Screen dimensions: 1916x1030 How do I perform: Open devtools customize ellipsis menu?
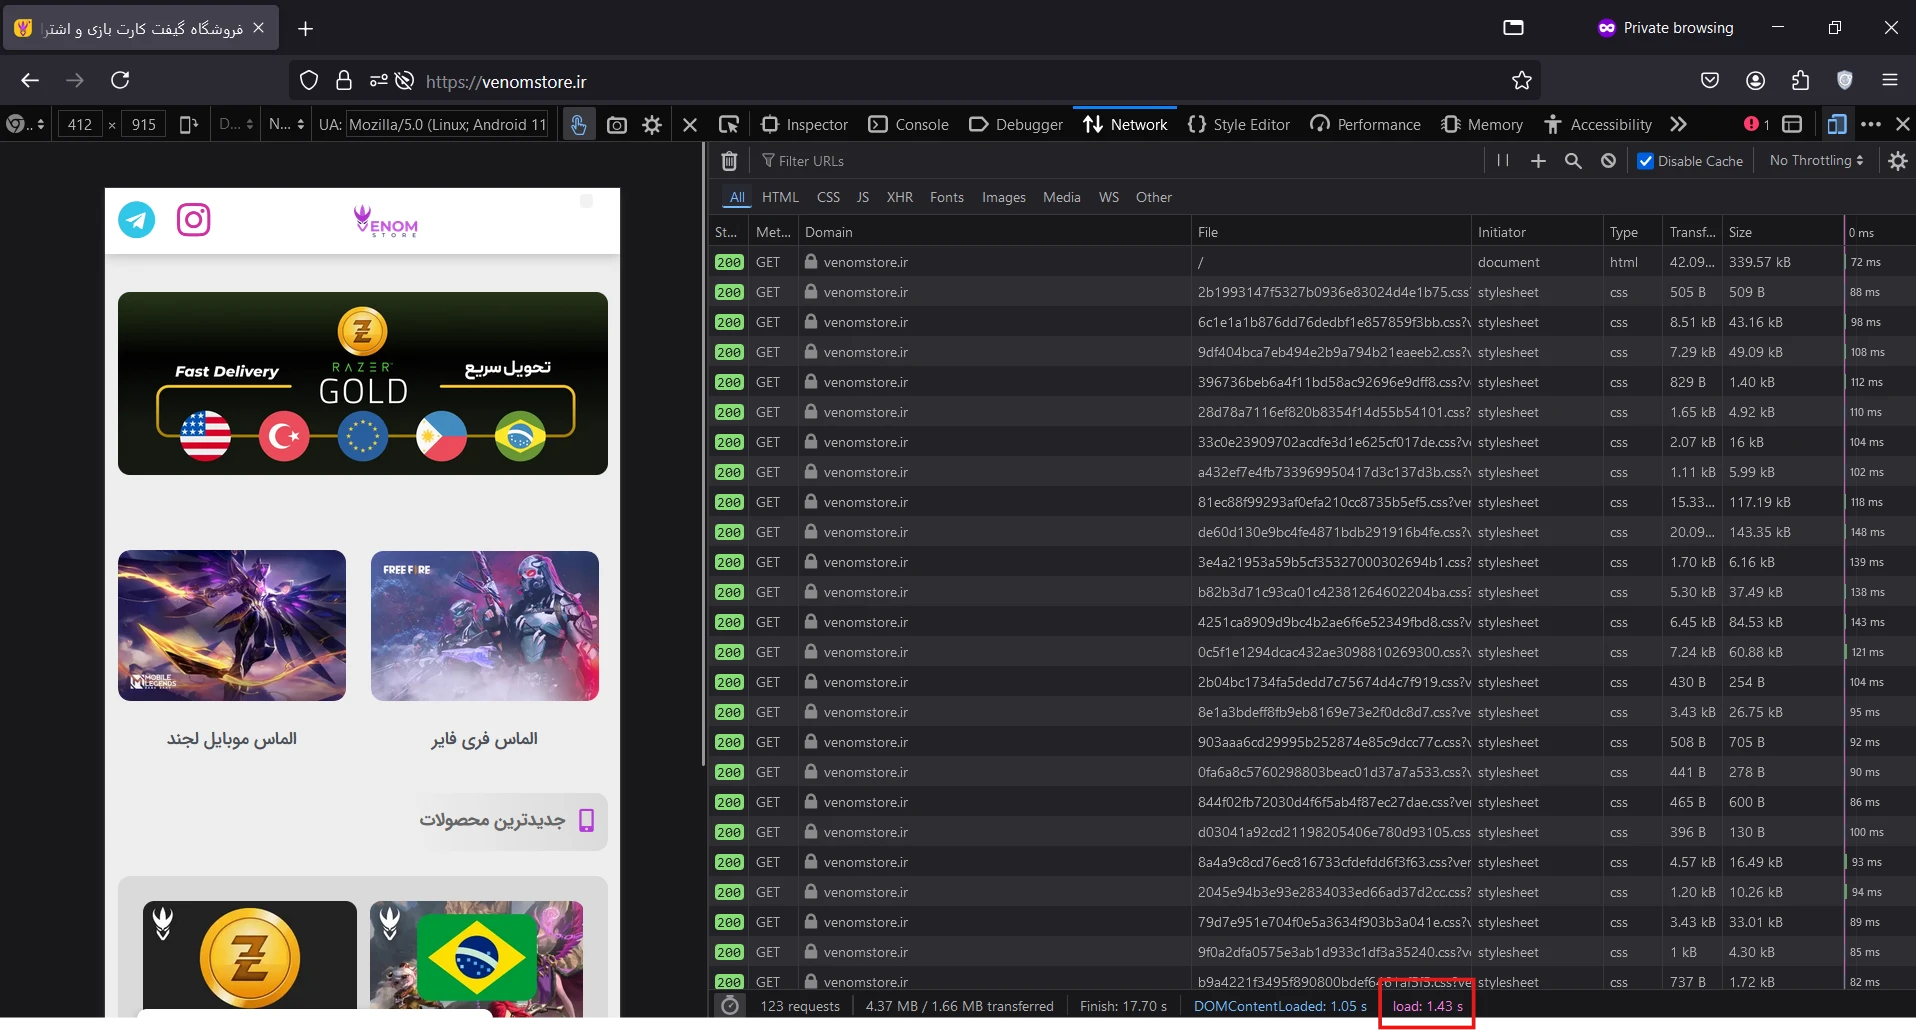coord(1871,124)
